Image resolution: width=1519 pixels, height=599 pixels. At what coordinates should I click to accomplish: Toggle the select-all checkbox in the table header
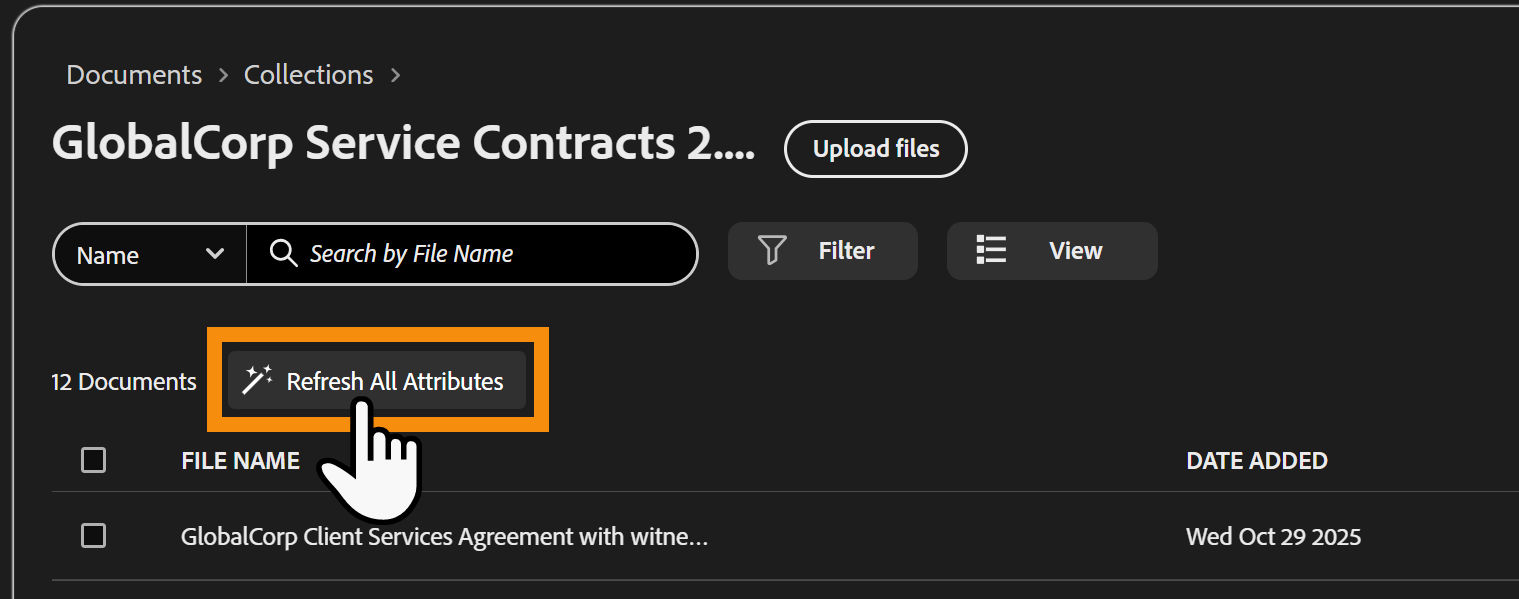(93, 460)
